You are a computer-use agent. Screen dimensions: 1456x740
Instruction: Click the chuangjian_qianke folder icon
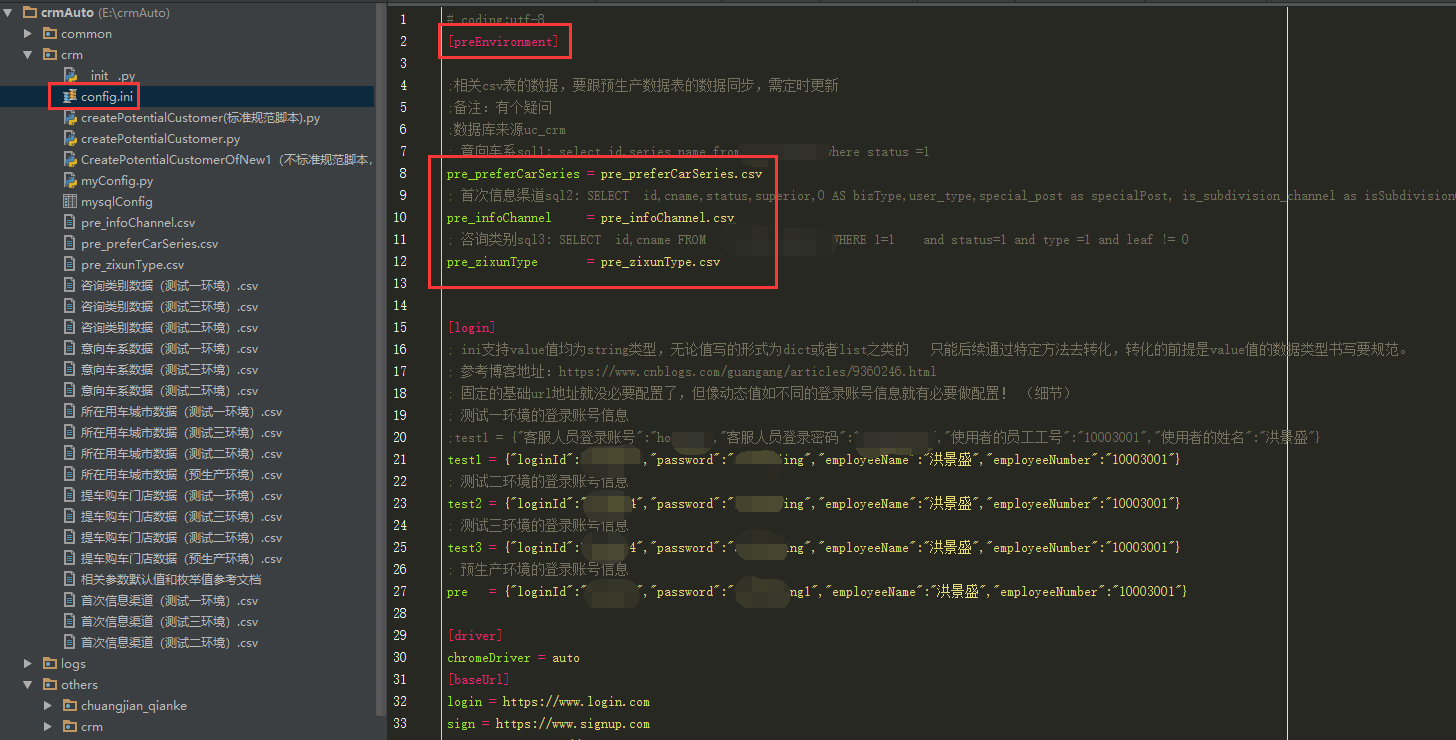click(x=70, y=706)
